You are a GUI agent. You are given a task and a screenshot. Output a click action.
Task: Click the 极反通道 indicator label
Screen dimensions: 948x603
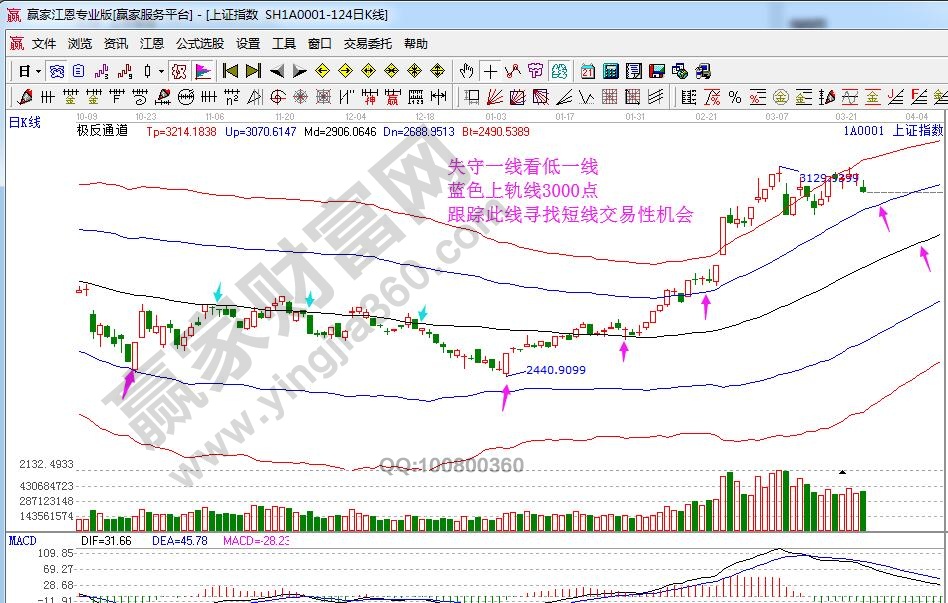coord(102,131)
